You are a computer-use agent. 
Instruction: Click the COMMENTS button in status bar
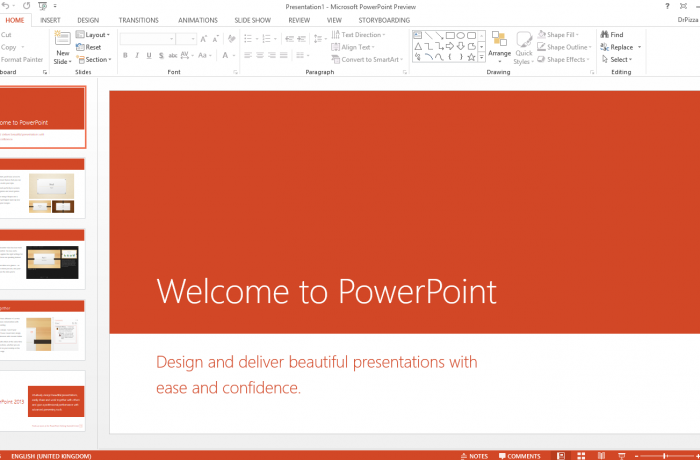(x=519, y=456)
